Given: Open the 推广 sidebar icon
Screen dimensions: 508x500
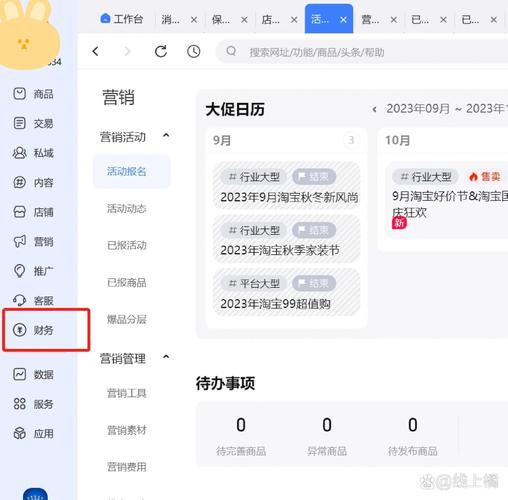Looking at the screenshot, I should point(19,271).
